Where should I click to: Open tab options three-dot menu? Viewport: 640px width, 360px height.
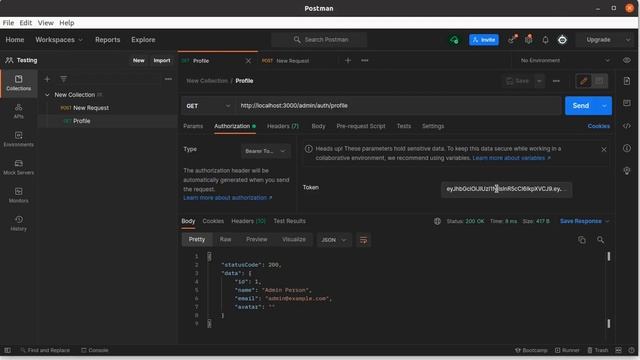pyautogui.click(x=364, y=60)
